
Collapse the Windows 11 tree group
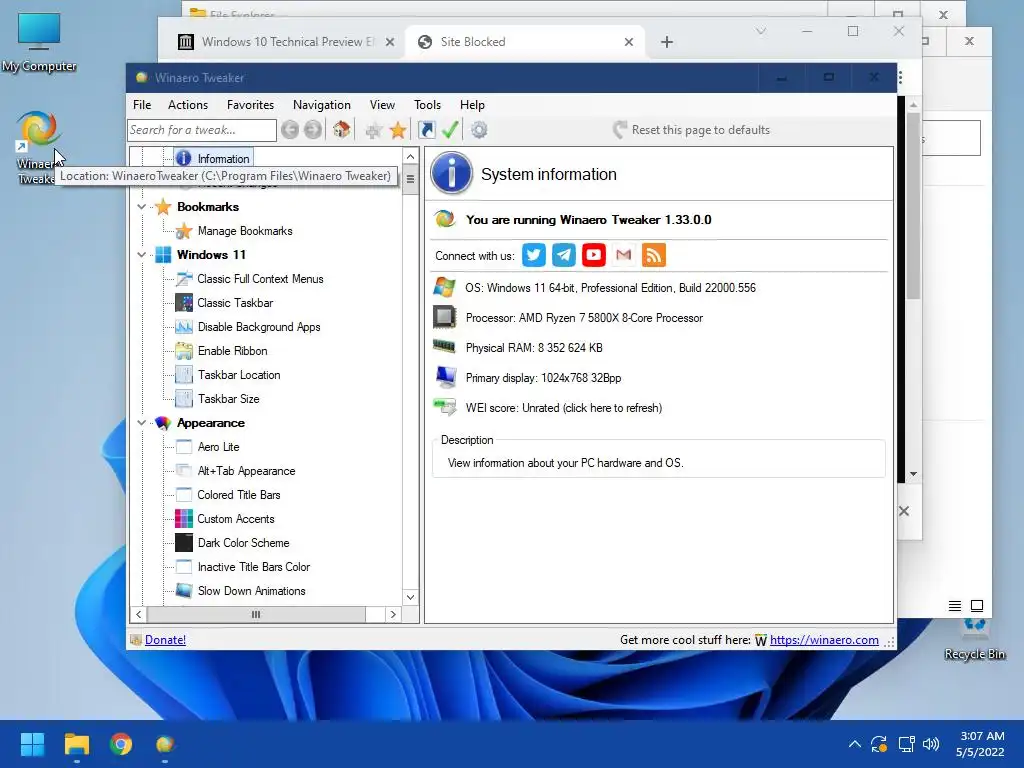[142, 255]
